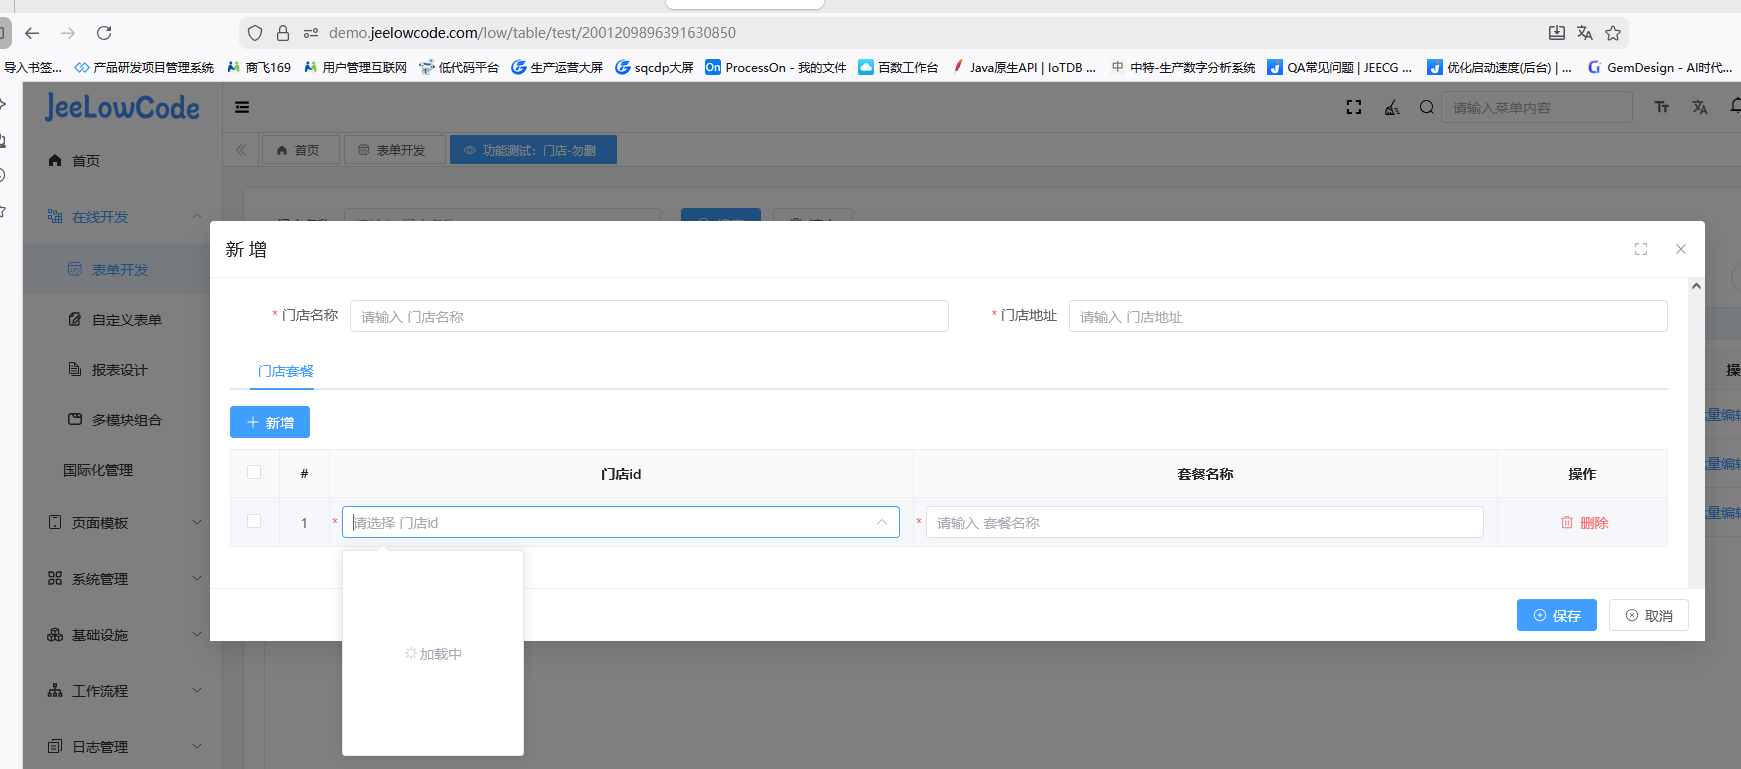The height and width of the screenshot is (769, 1741).
Task: Click the 取消 button
Action: click(x=1648, y=616)
